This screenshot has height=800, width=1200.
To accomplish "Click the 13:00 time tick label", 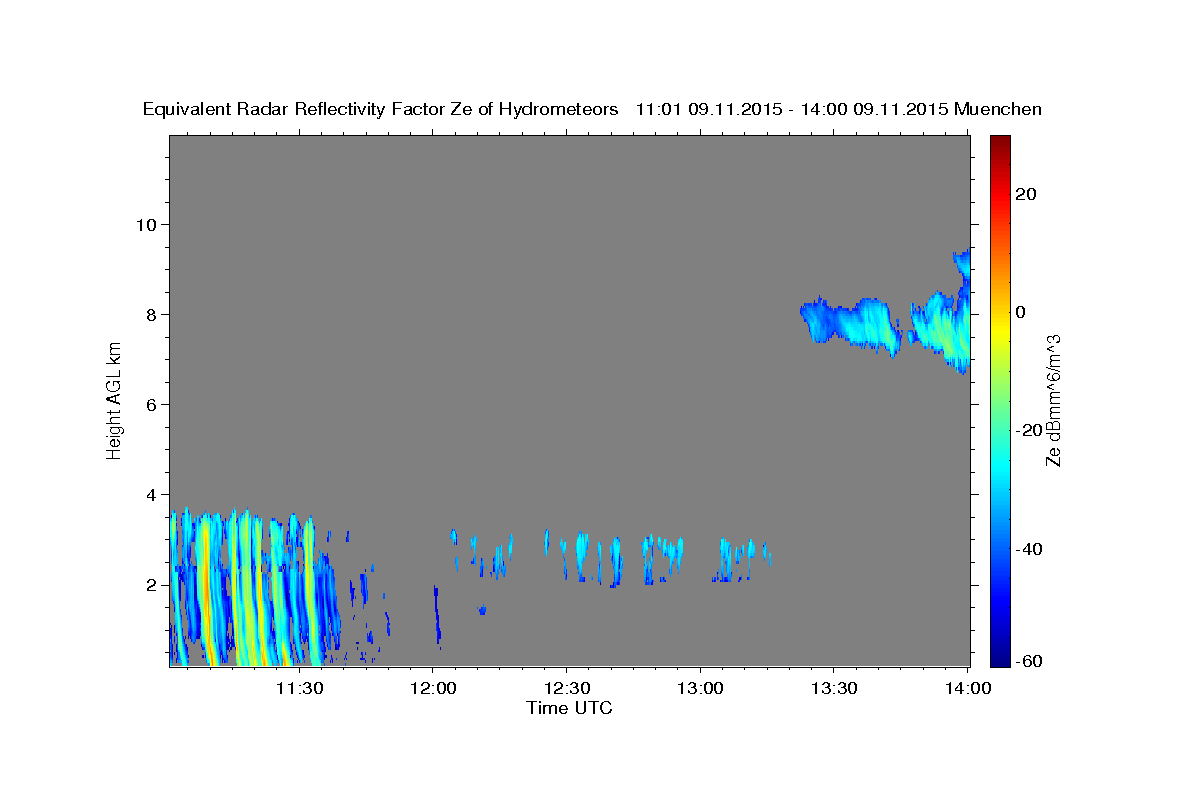I will (x=700, y=688).
